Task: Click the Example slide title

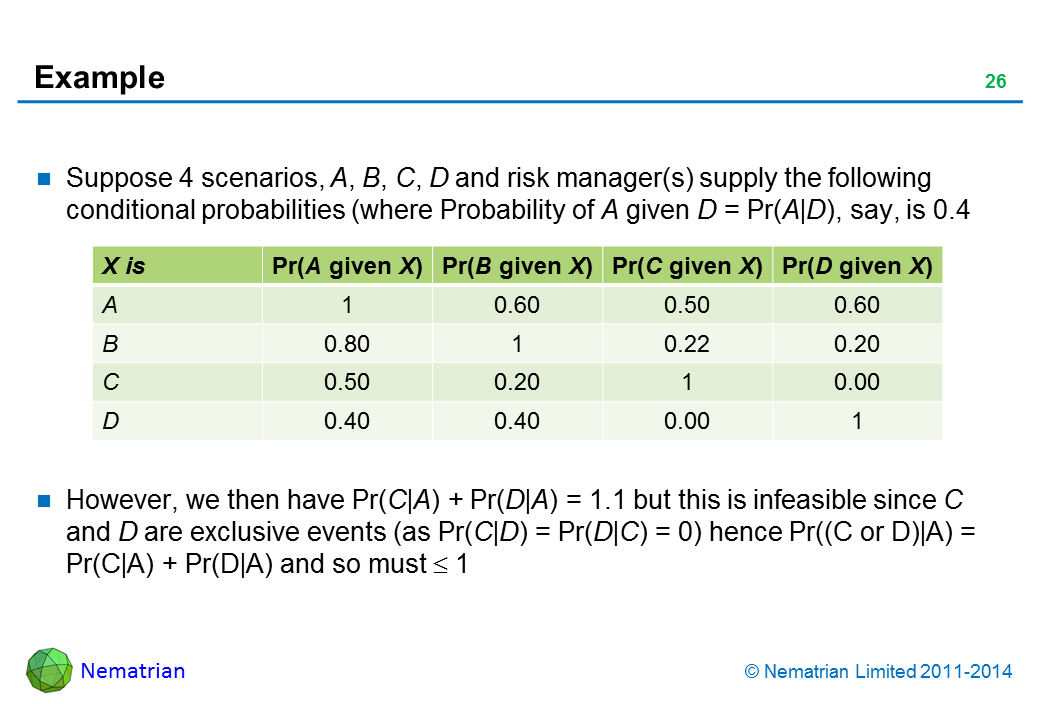Action: pos(99,77)
